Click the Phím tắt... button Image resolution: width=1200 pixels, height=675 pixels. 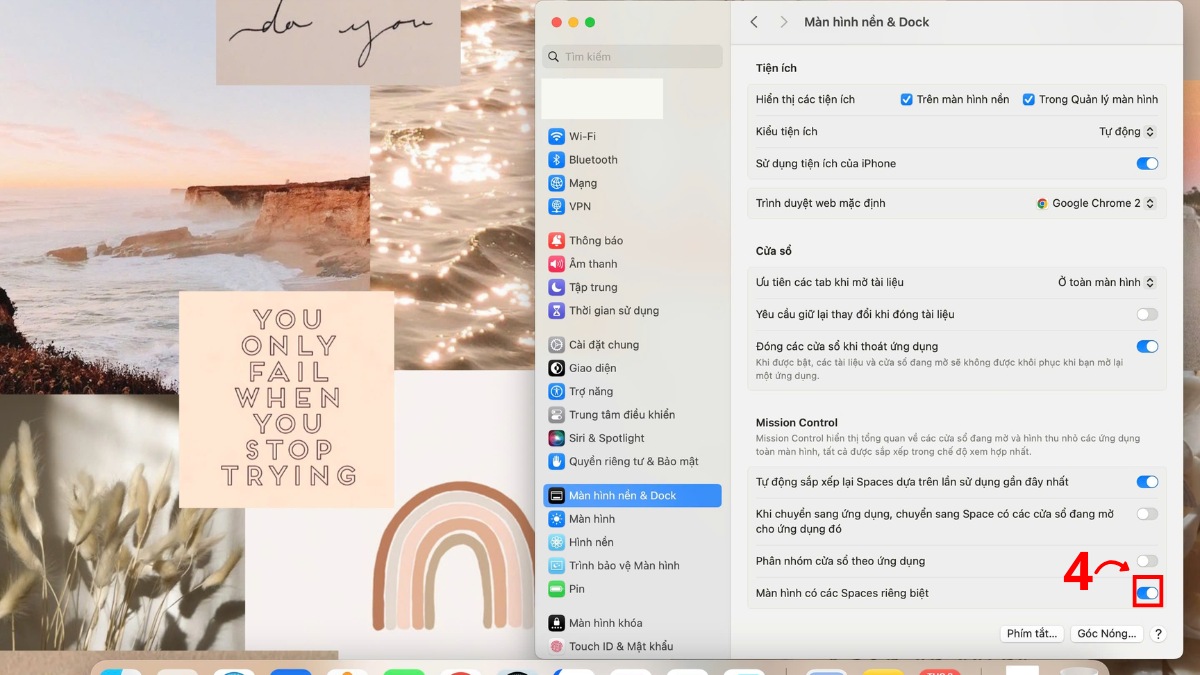[1031, 633]
